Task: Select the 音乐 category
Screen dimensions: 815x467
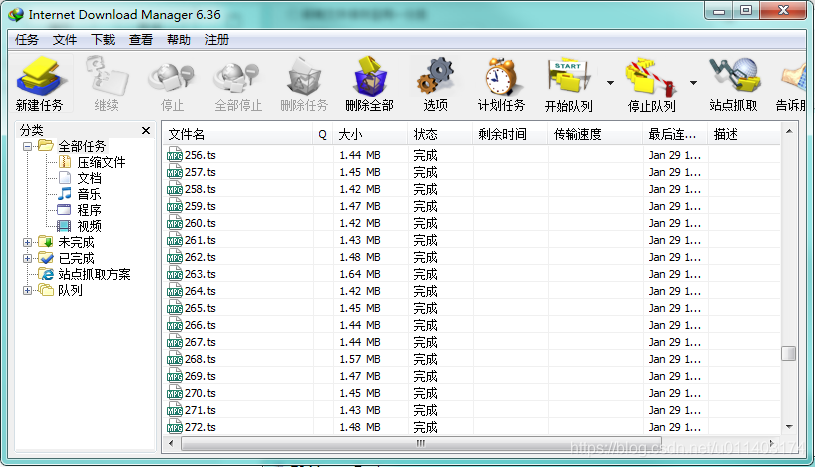Action: 89,194
